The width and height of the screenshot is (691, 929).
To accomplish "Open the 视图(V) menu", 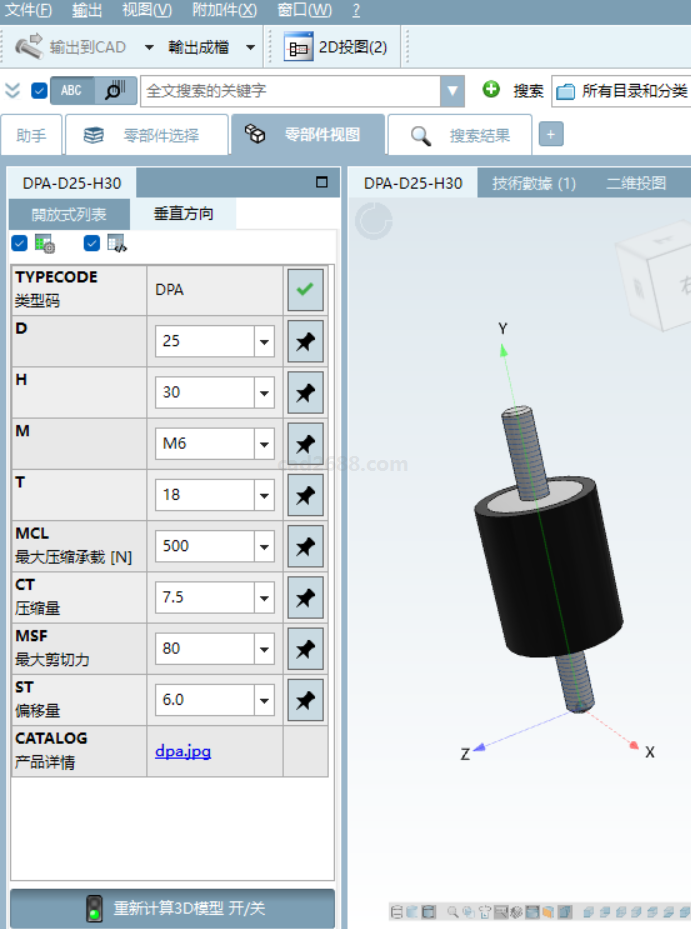I will tap(146, 10).
